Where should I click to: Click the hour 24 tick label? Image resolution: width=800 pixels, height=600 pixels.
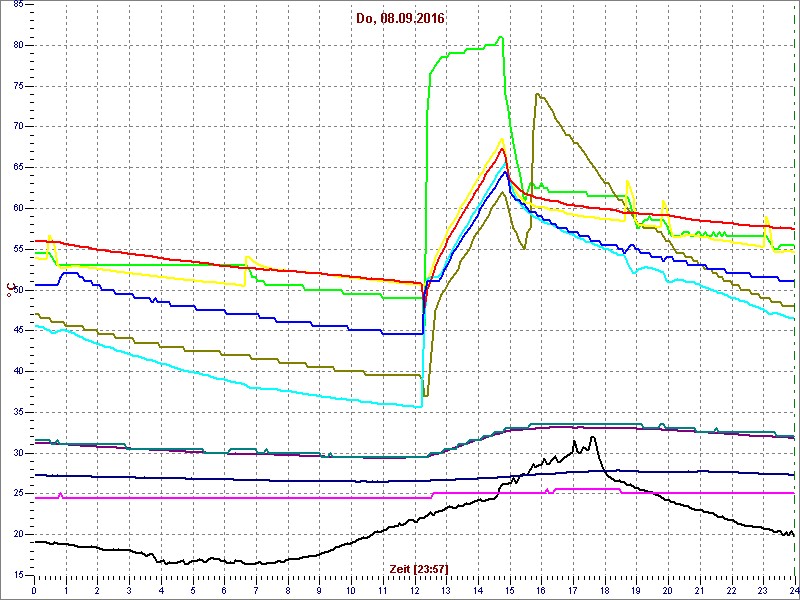click(x=793, y=590)
